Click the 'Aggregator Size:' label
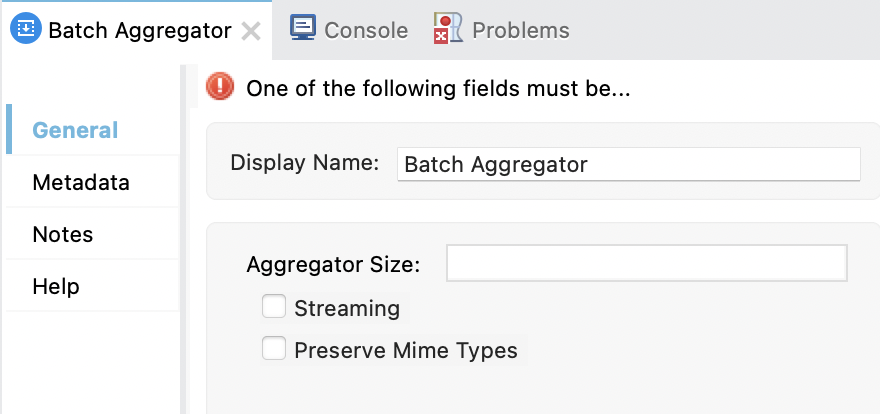 click(333, 265)
